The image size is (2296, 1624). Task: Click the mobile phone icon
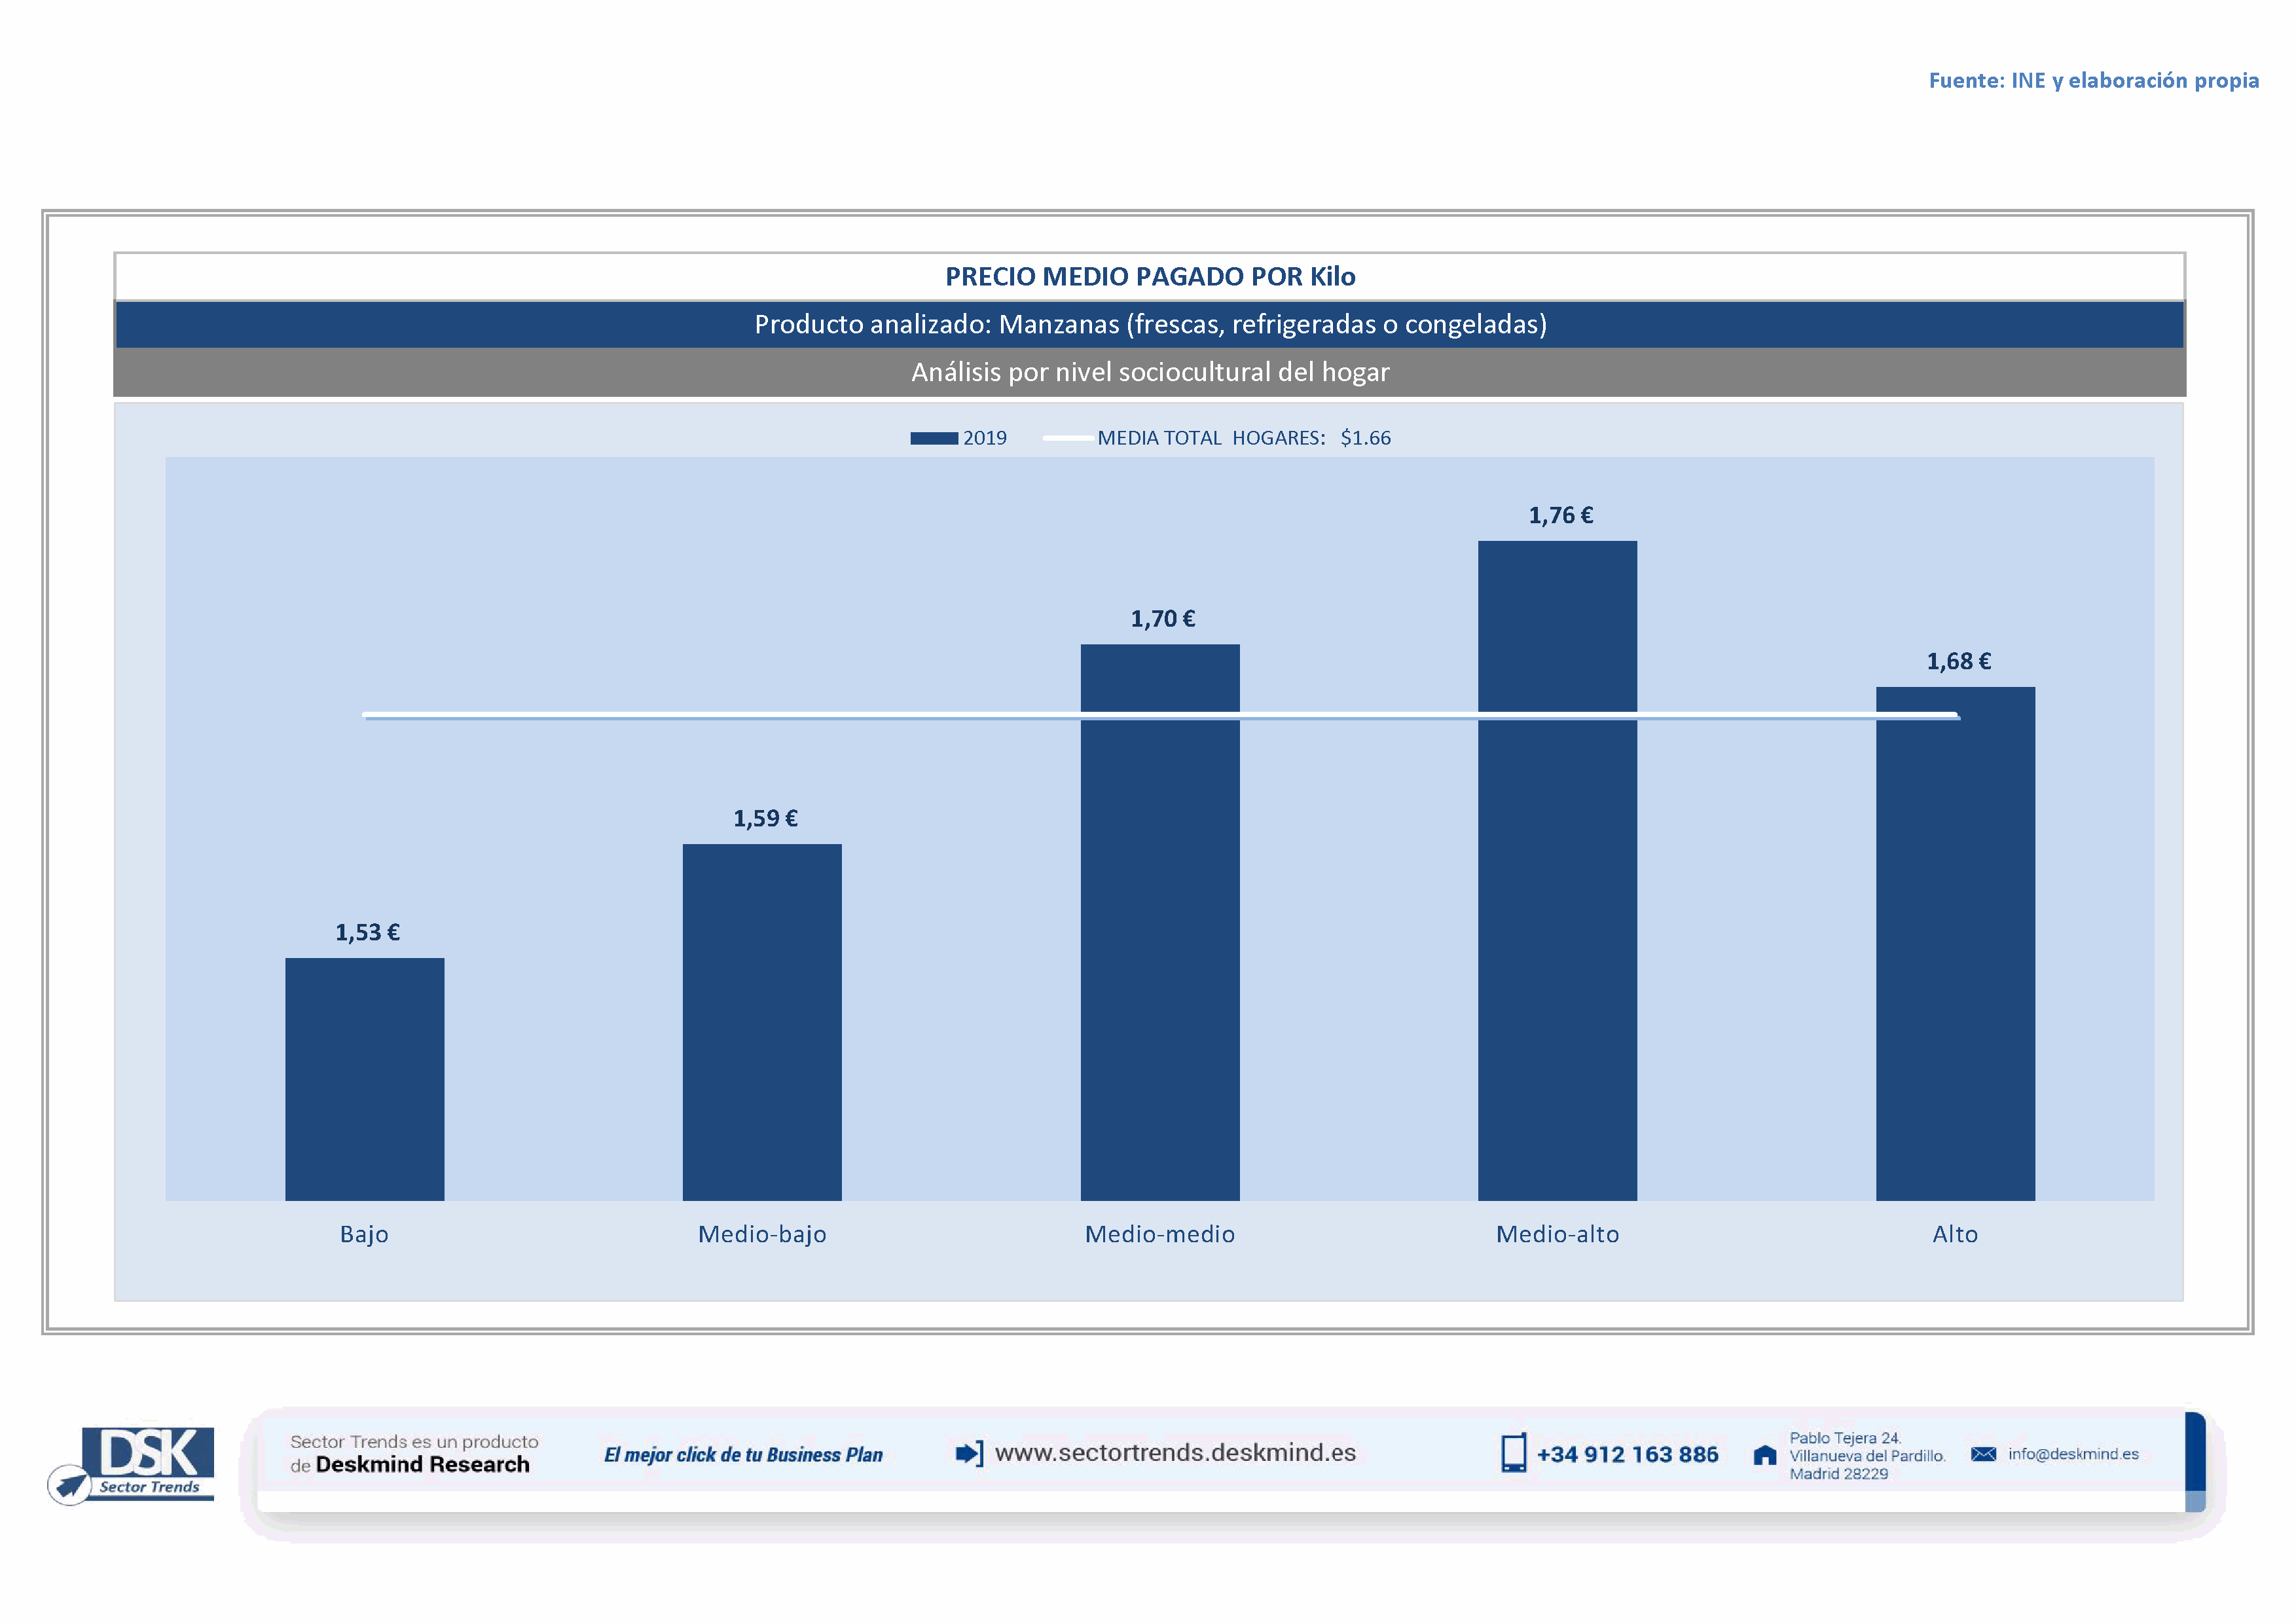click(x=1513, y=1453)
